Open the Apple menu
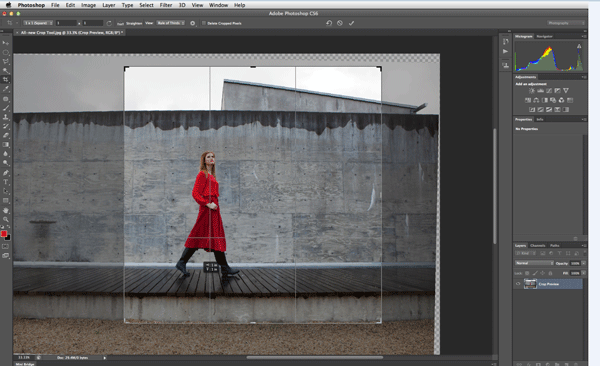 click(x=8, y=5)
